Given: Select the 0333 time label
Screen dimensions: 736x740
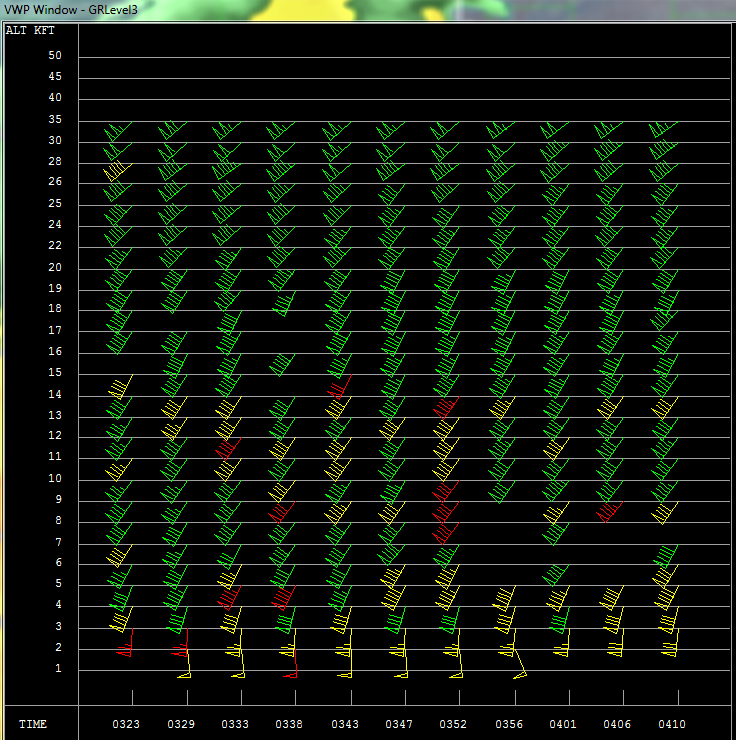Looking at the screenshot, I should 235,724.
